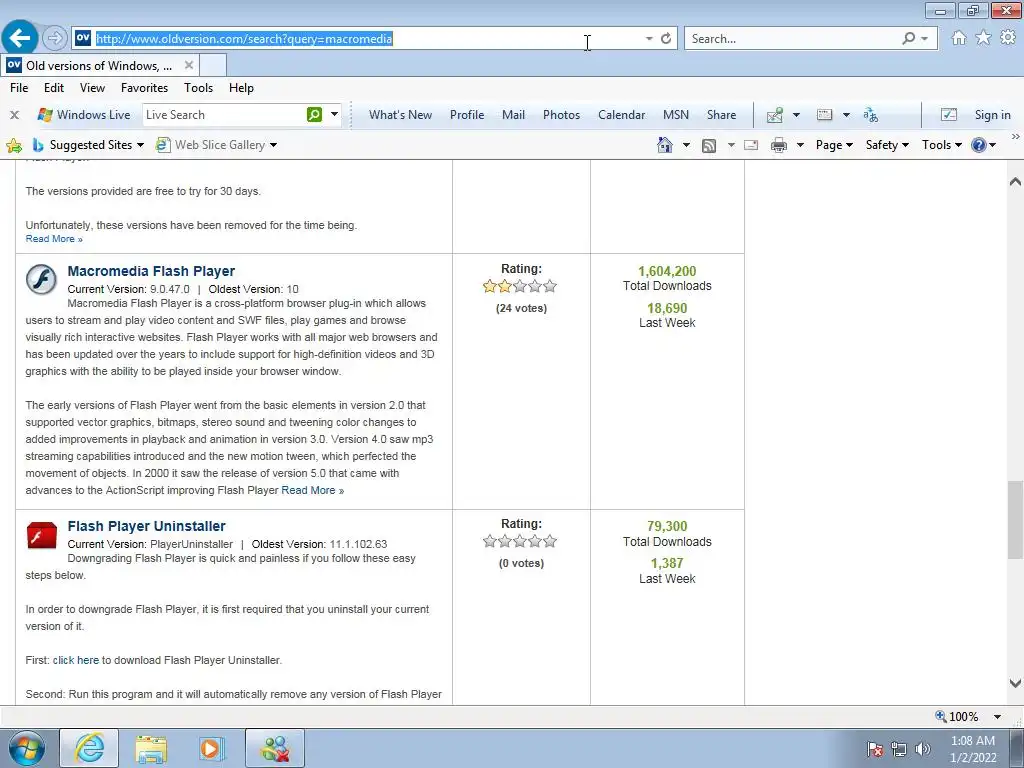
Task: Open the Home icon at top right
Action: point(959,38)
